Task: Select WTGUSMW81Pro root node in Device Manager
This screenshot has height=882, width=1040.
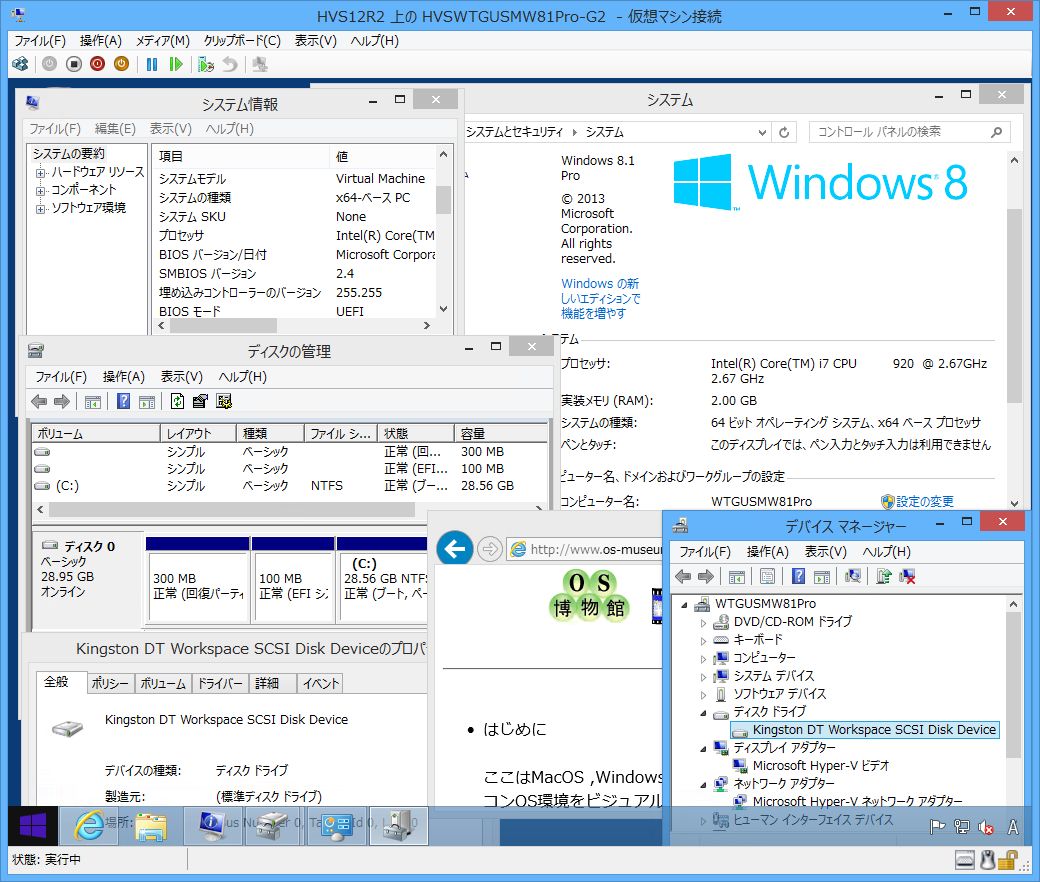Action: click(x=765, y=603)
